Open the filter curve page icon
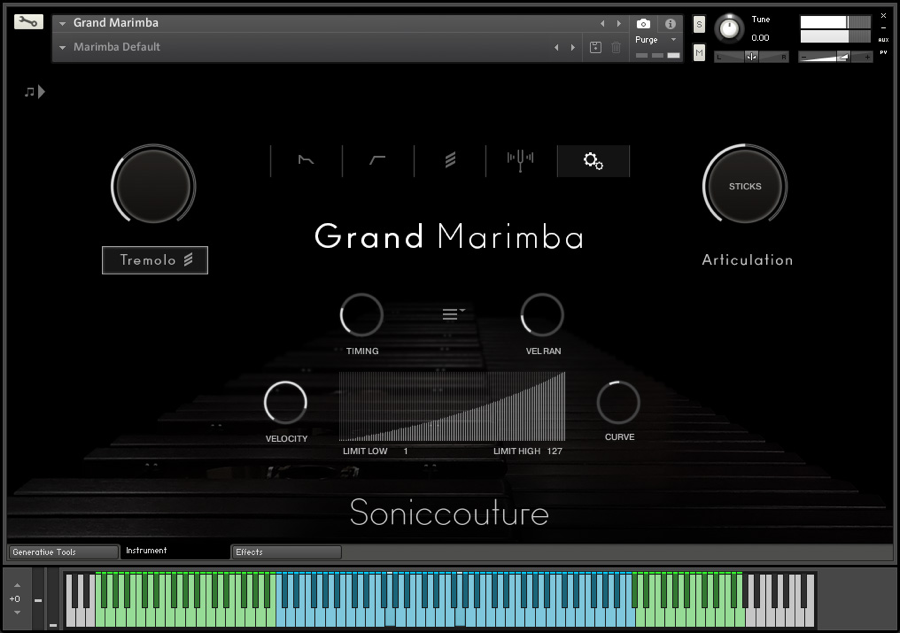Image resolution: width=900 pixels, height=633 pixels. click(x=378, y=161)
